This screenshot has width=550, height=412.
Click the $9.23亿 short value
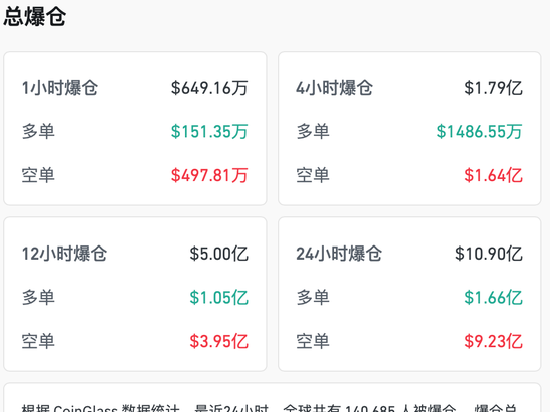[x=494, y=341]
